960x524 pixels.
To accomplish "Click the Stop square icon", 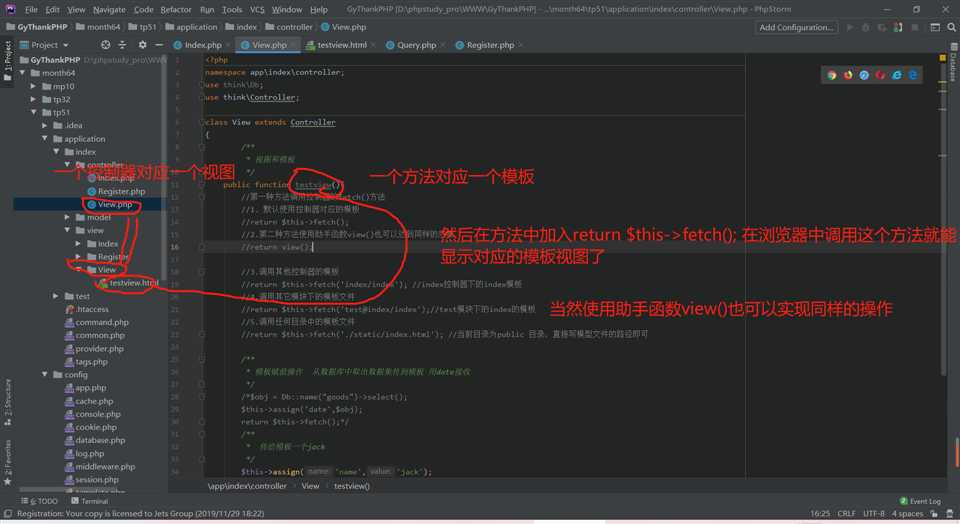I will (x=915, y=28).
